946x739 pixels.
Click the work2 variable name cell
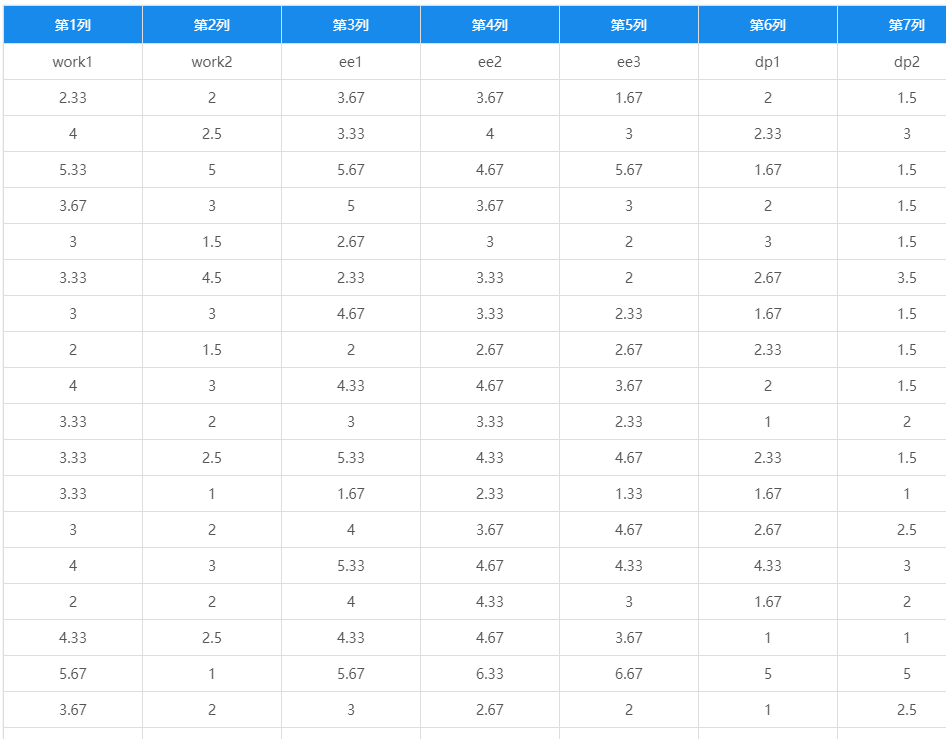pyautogui.click(x=212, y=62)
